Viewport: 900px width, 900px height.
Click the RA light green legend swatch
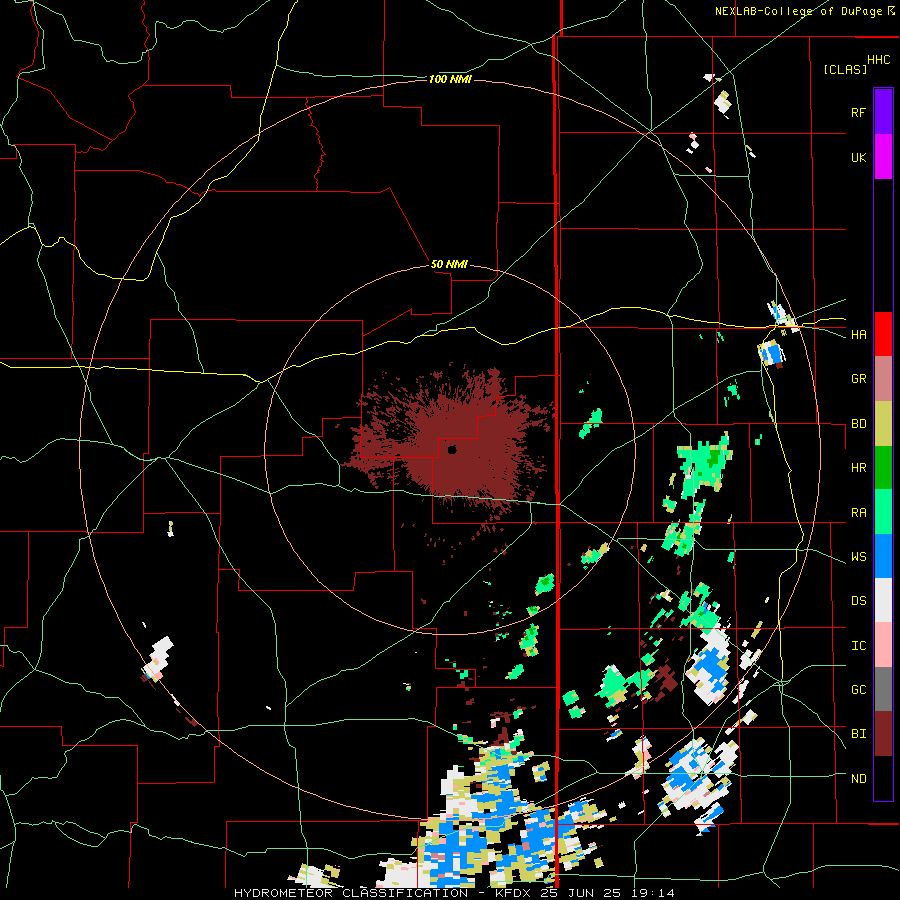[883, 512]
